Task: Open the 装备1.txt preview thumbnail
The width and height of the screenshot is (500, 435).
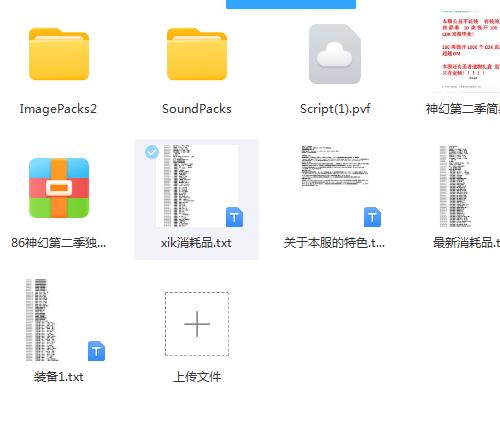Action: click(x=42, y=320)
